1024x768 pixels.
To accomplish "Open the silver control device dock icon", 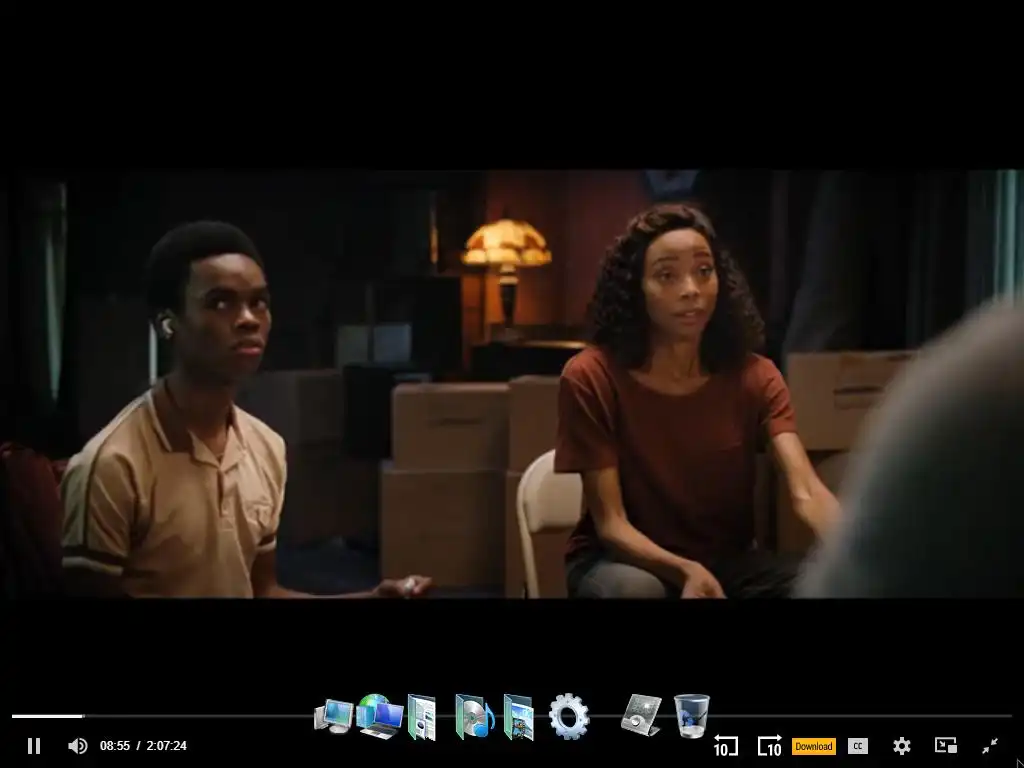I will [641, 715].
